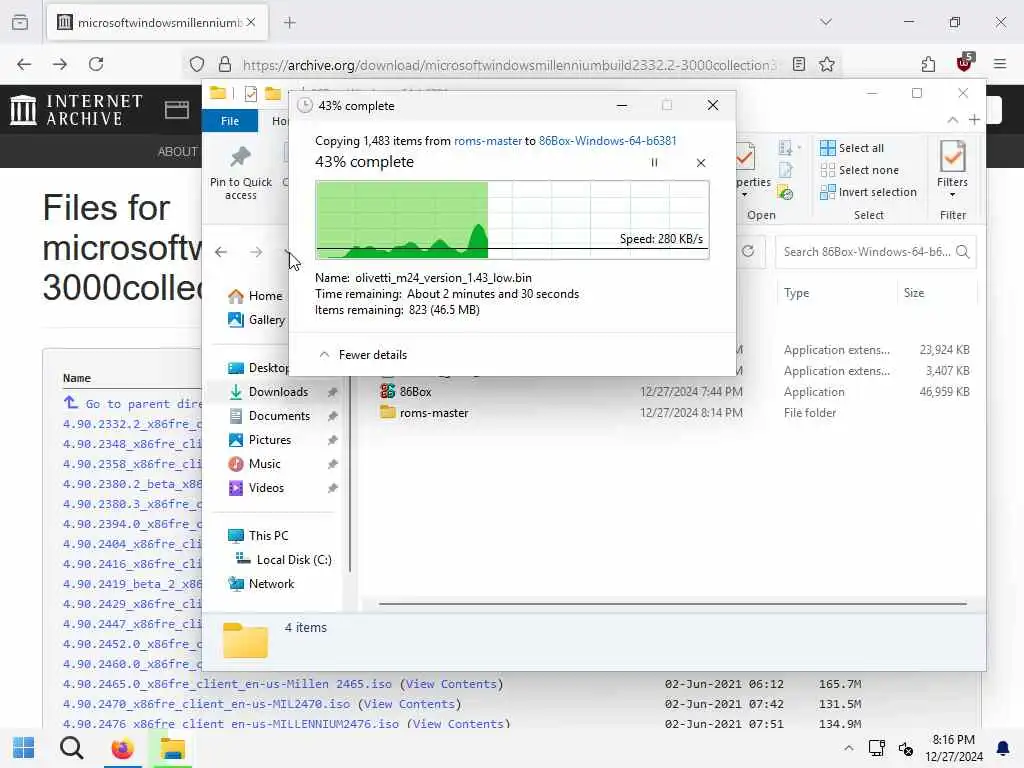The image size is (1024, 768).
Task: Open the notification bell in the taskbar
Action: pyautogui.click(x=1002, y=748)
